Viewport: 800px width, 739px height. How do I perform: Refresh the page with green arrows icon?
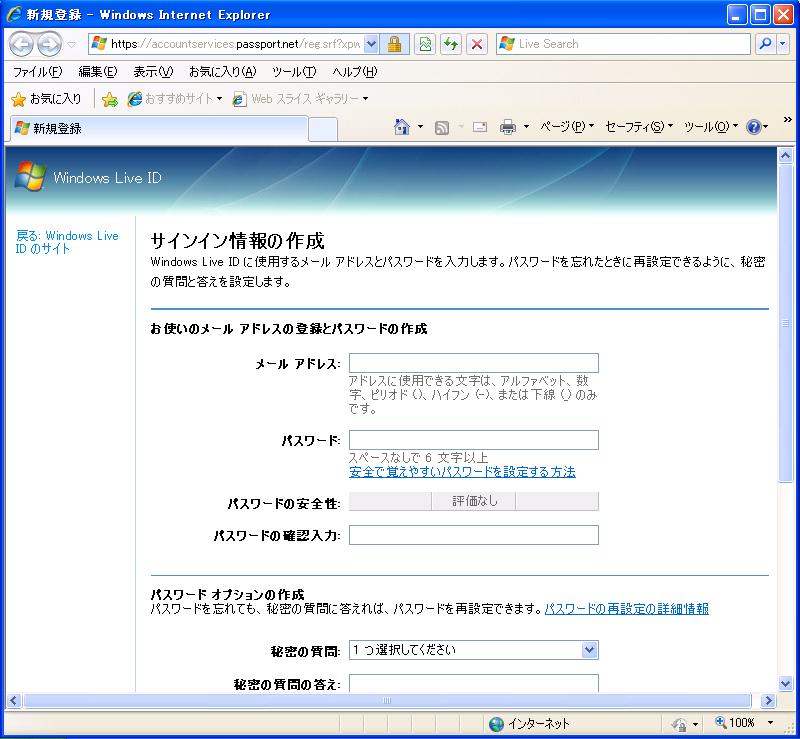[451, 44]
